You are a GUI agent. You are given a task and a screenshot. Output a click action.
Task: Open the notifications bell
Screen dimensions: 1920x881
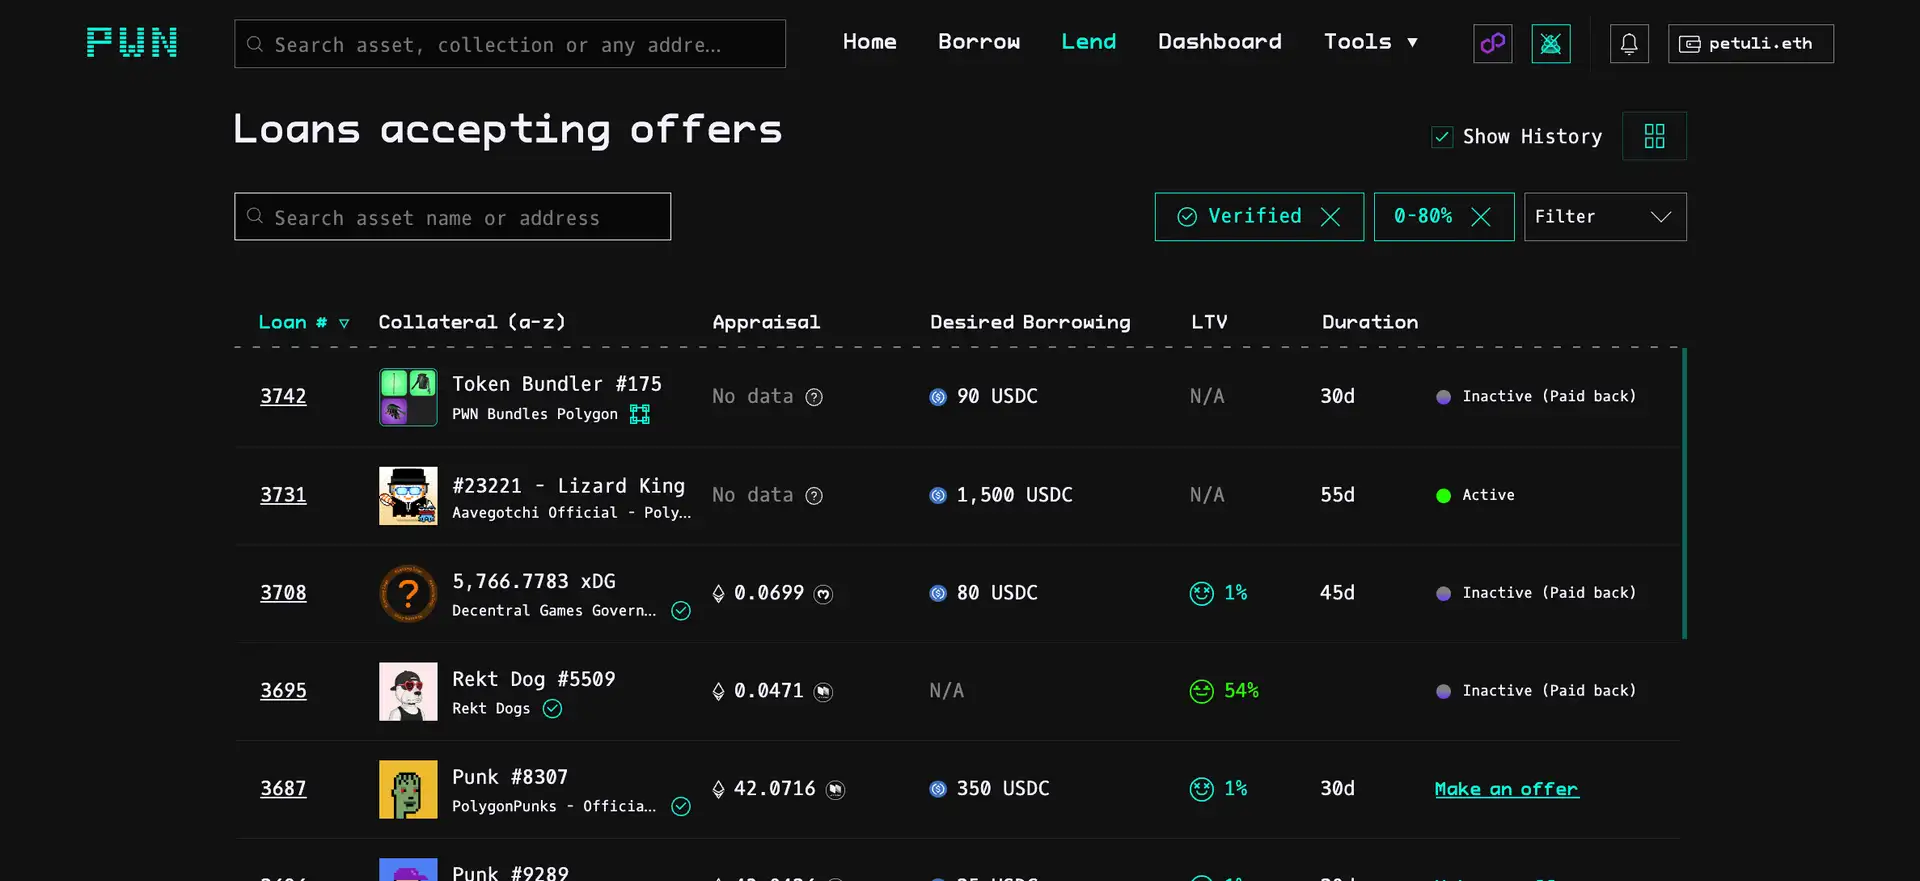[1628, 44]
